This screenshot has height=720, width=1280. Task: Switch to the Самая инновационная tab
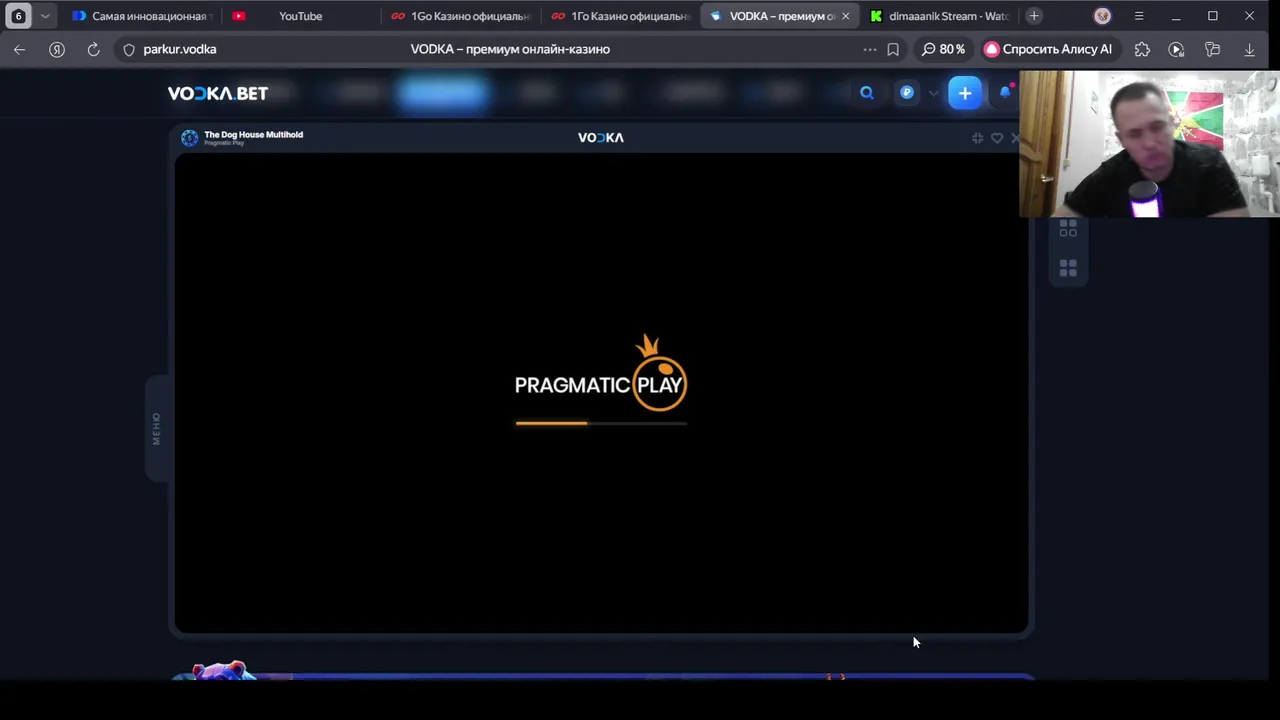139,16
